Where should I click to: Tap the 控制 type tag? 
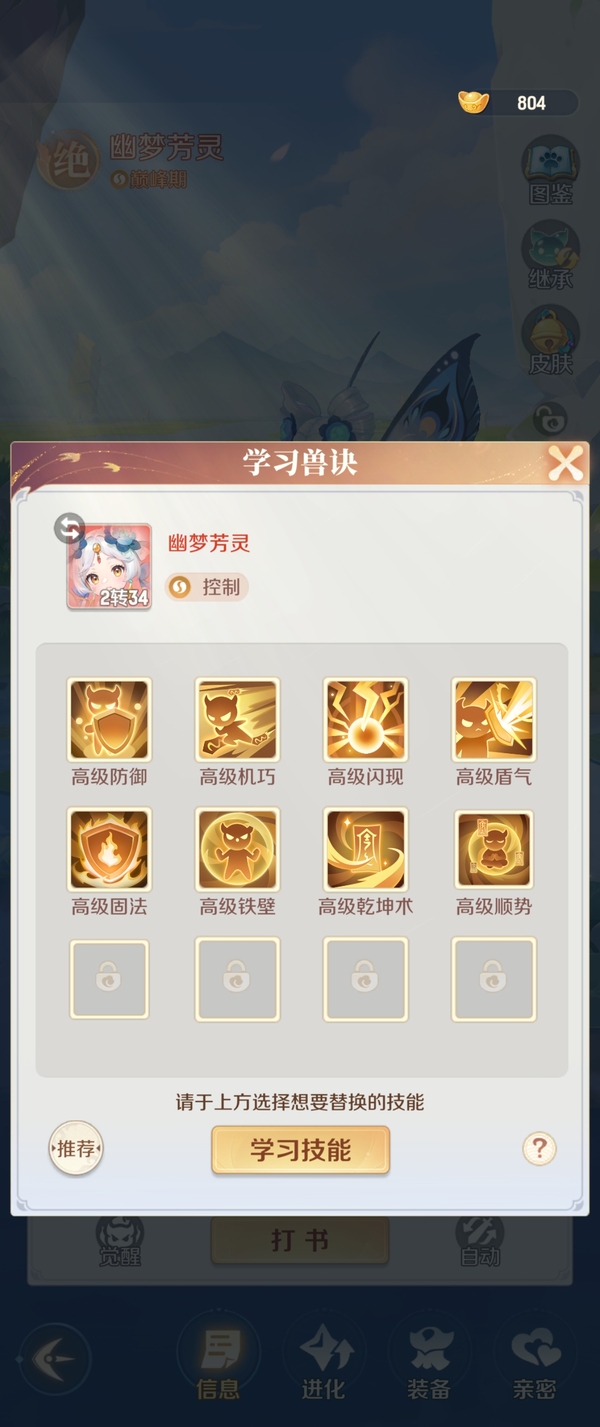coord(207,587)
